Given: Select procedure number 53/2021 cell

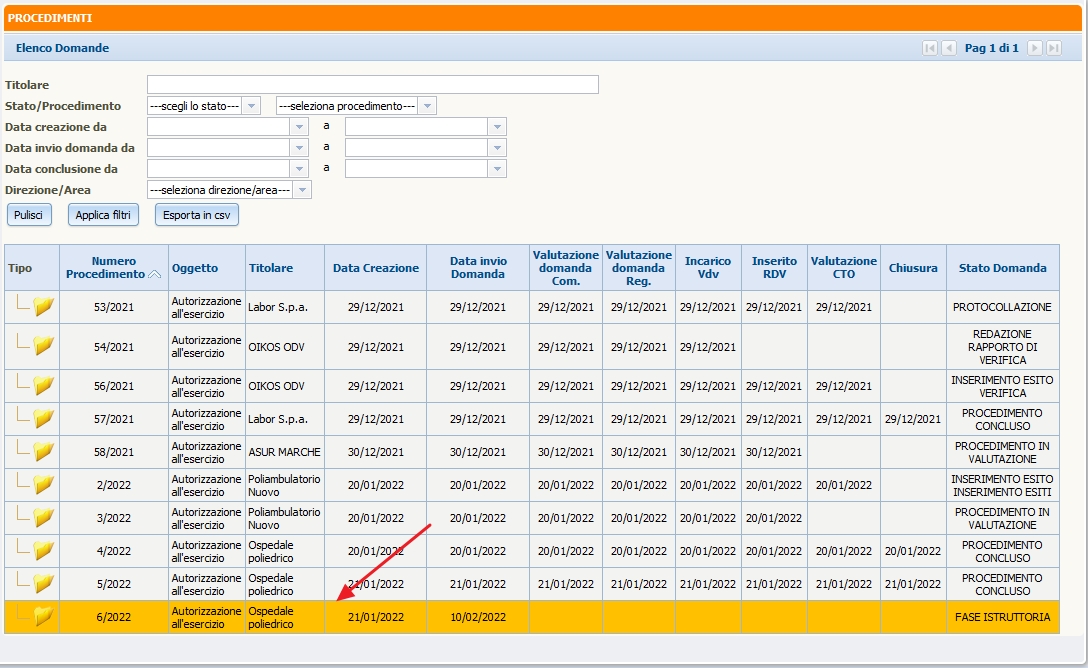Looking at the screenshot, I should point(114,307).
